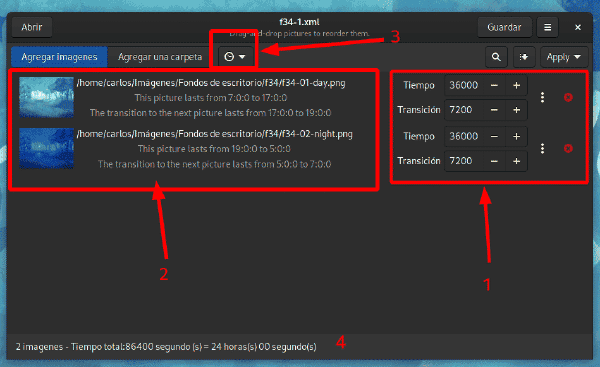Decrease the day picture Tiempo
The width and height of the screenshot is (600, 367).
[494, 85]
